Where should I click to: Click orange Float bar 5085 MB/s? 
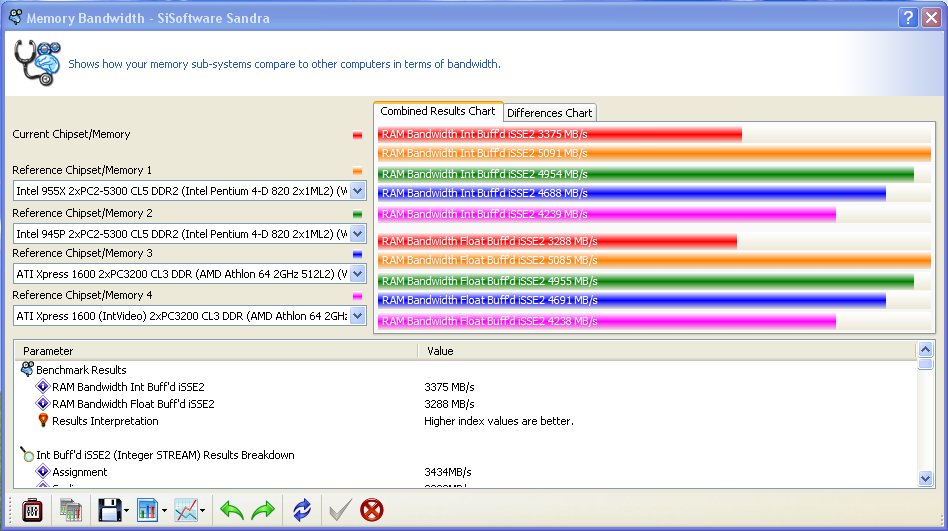(x=654, y=261)
